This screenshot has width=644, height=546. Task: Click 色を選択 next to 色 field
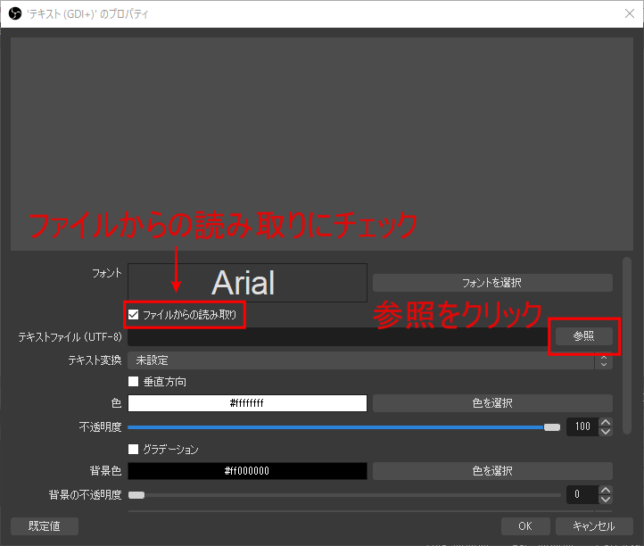[x=492, y=403]
